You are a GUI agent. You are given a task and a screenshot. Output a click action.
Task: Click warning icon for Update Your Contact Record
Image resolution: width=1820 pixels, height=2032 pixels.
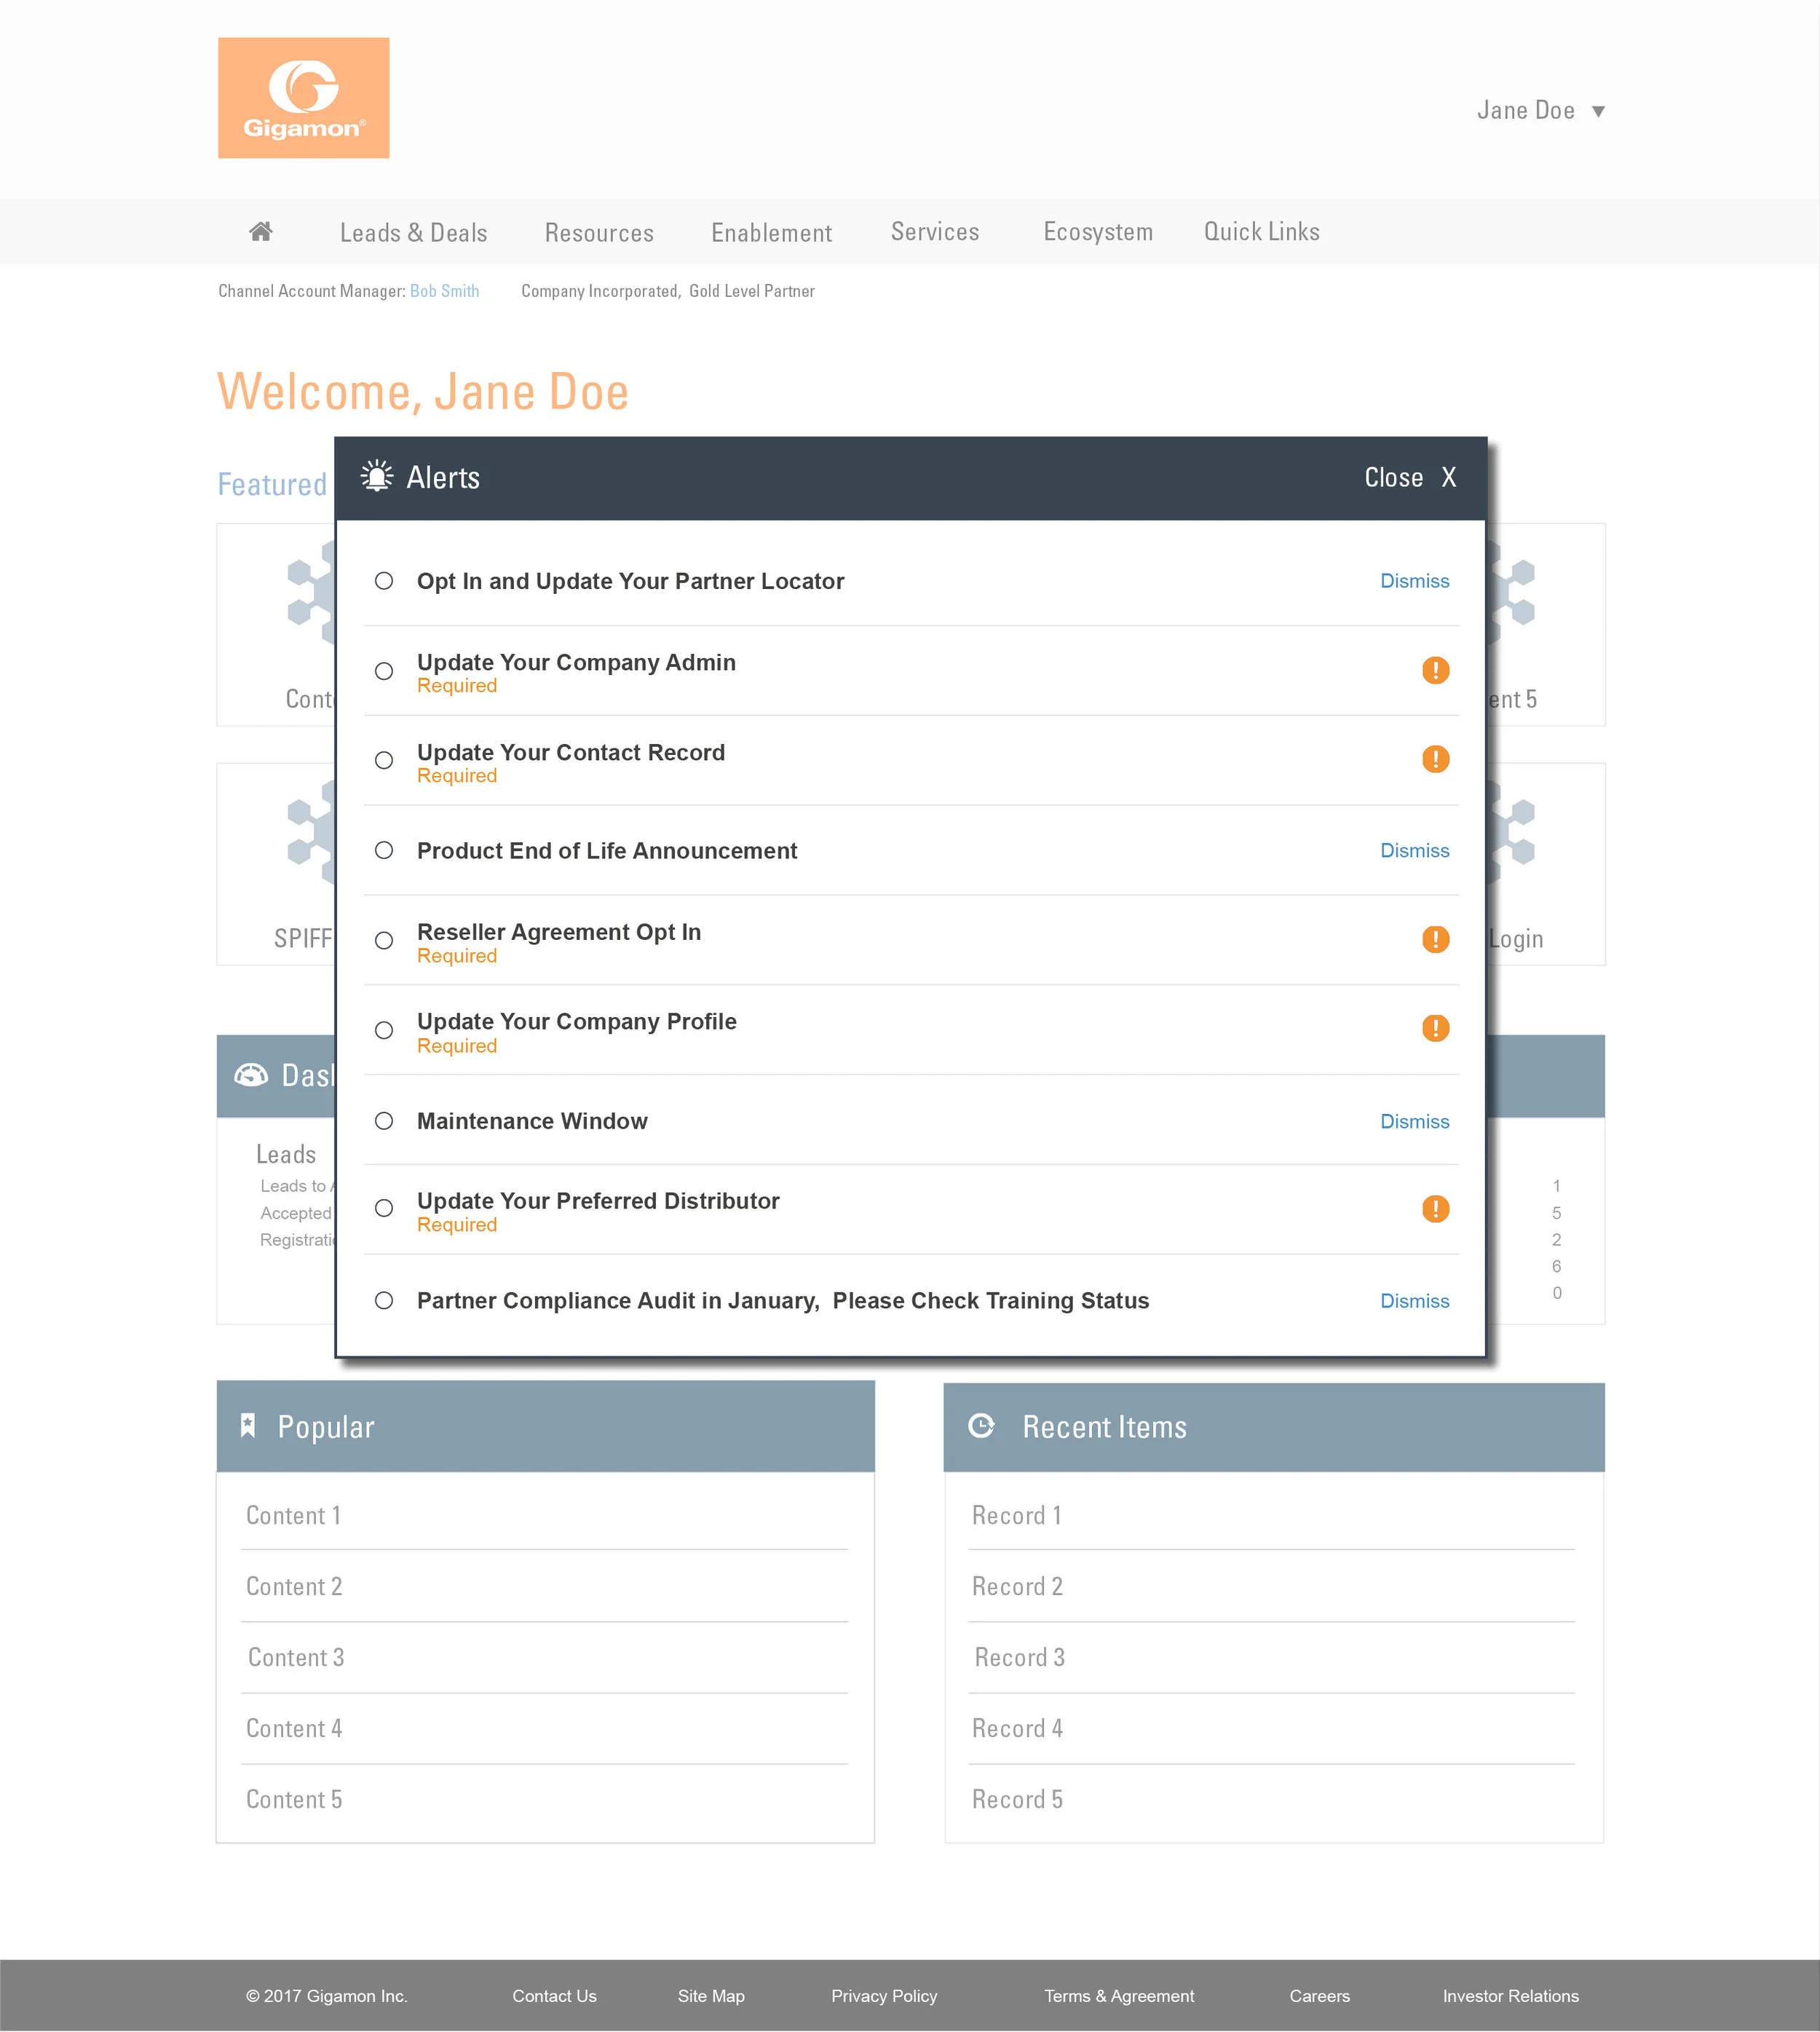1435,759
